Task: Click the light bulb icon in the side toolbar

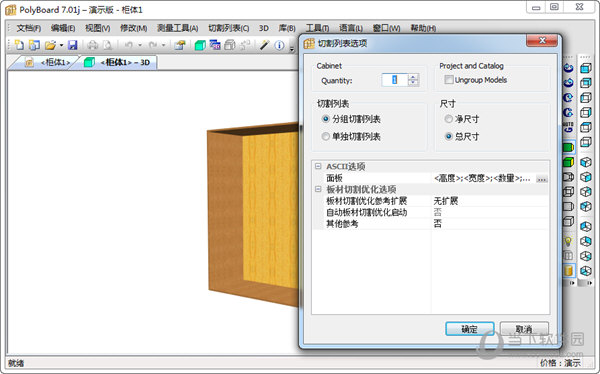Action: tap(568, 241)
